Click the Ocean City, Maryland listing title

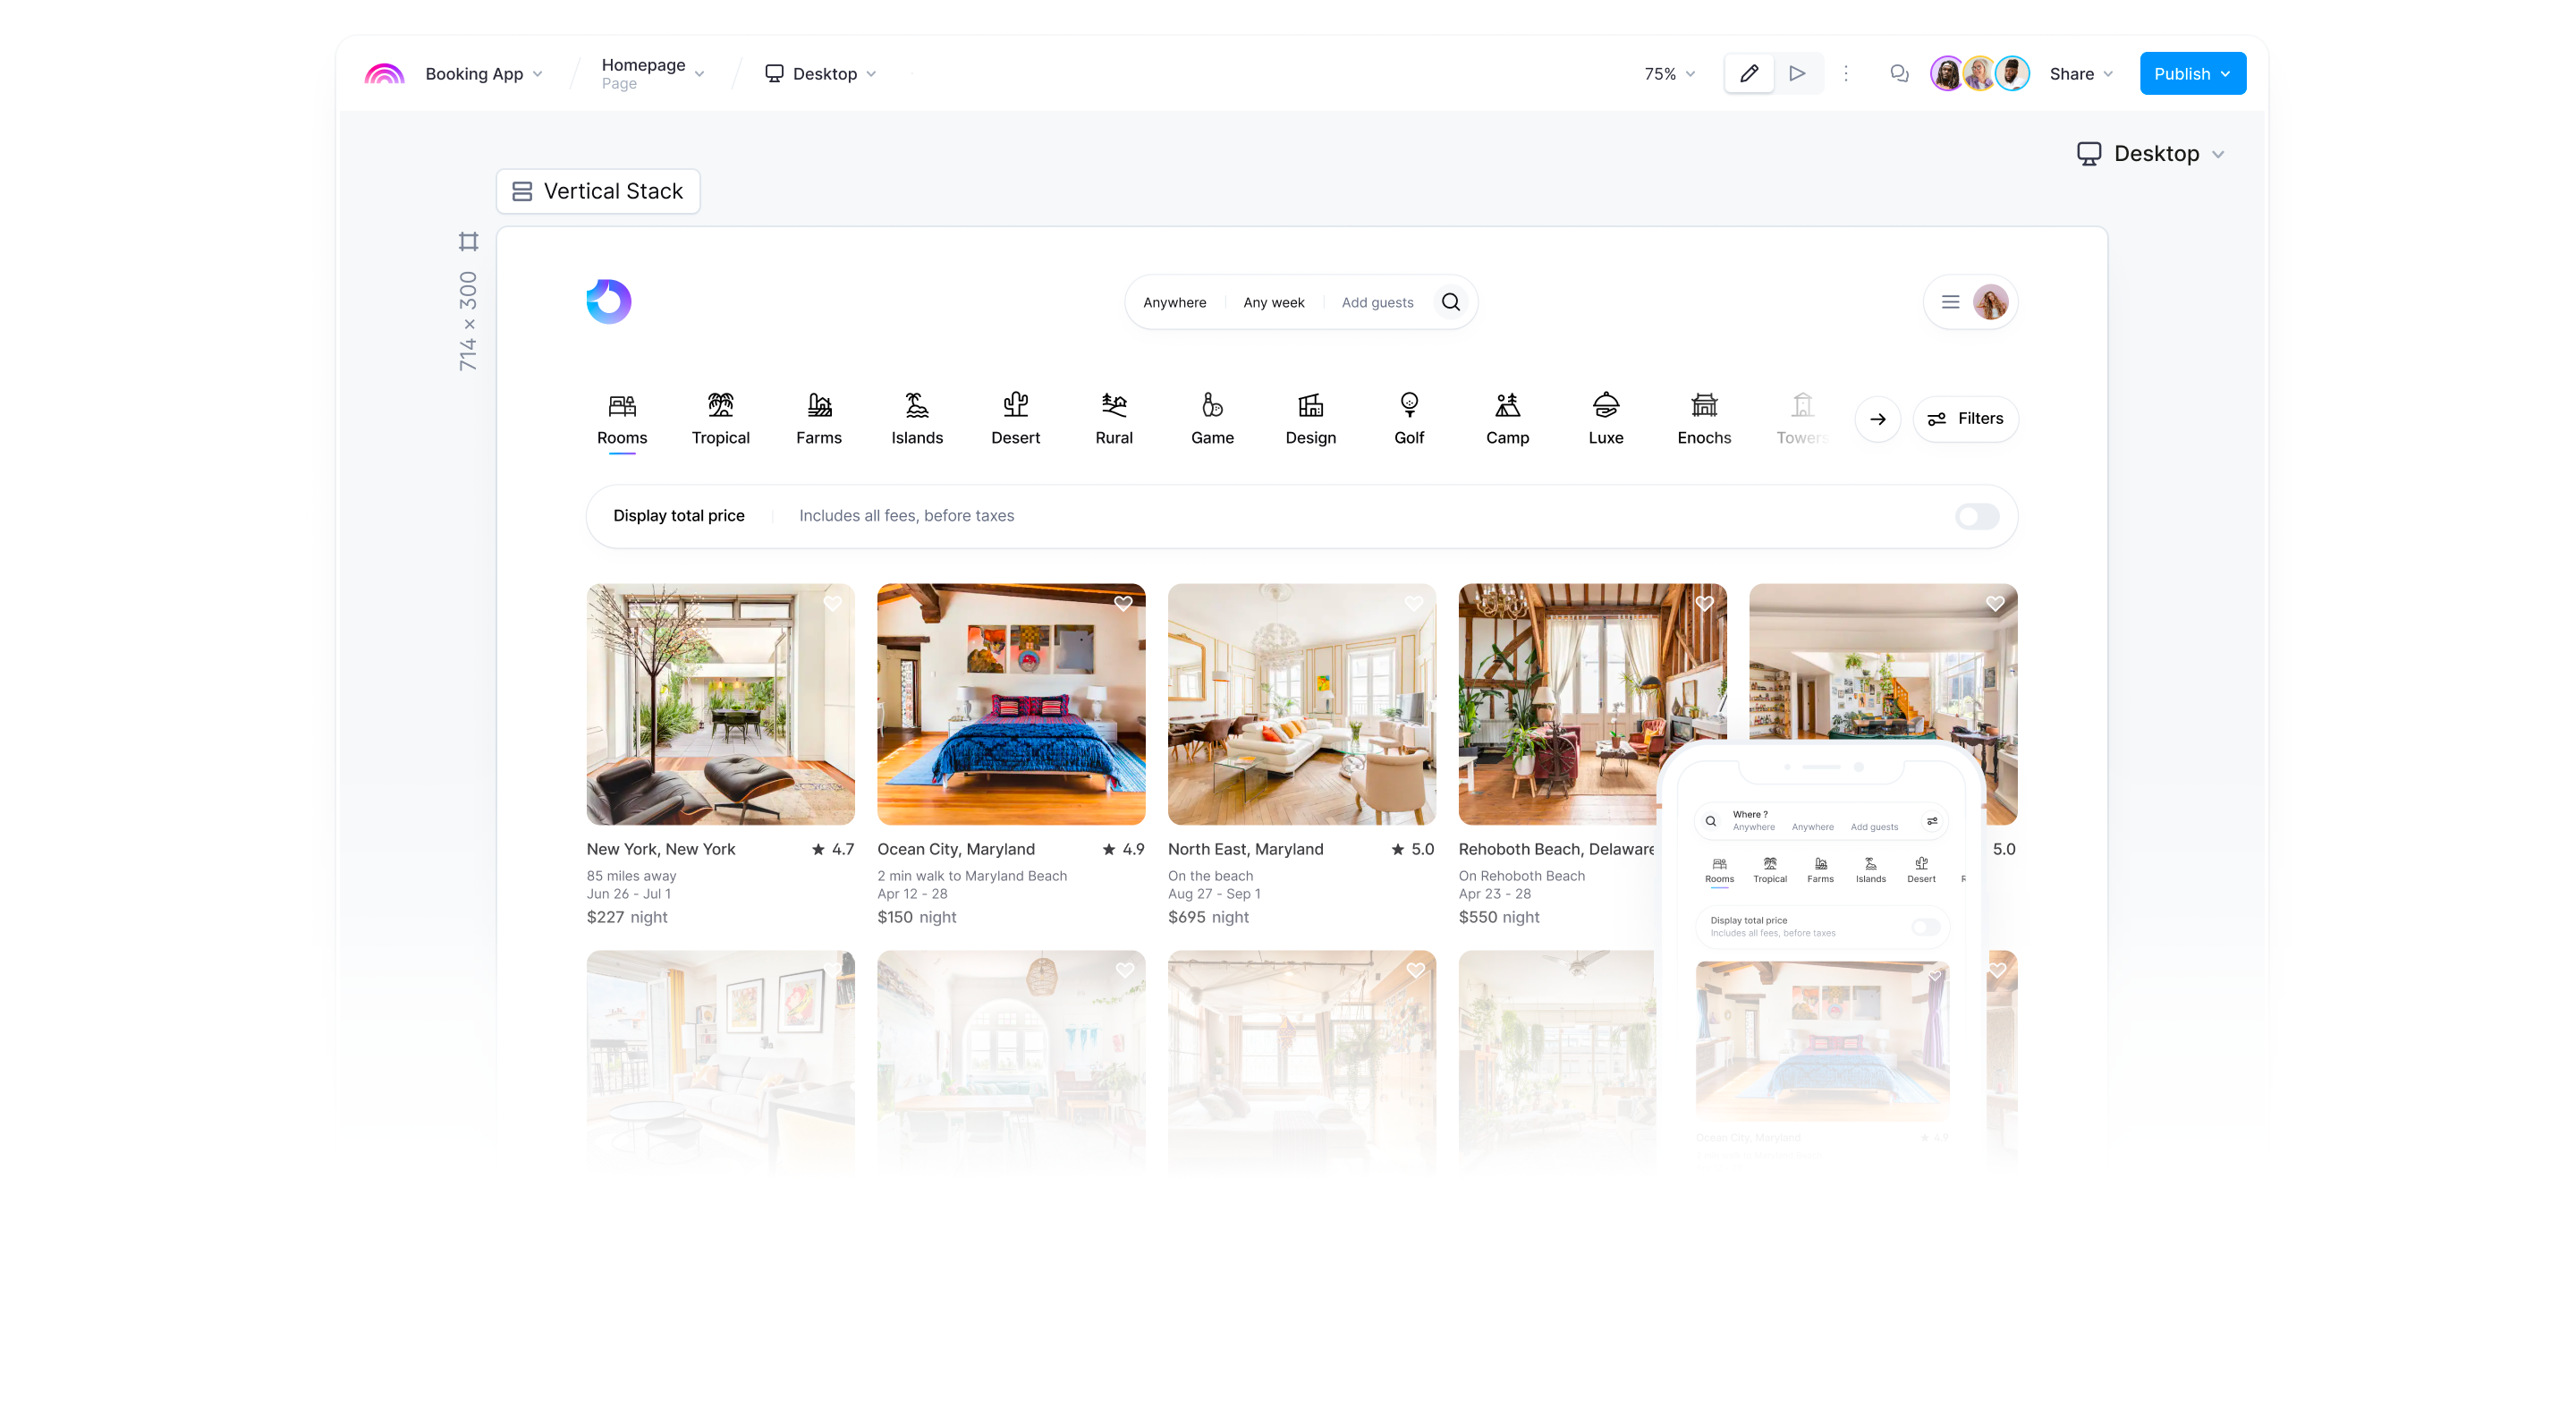(956, 849)
